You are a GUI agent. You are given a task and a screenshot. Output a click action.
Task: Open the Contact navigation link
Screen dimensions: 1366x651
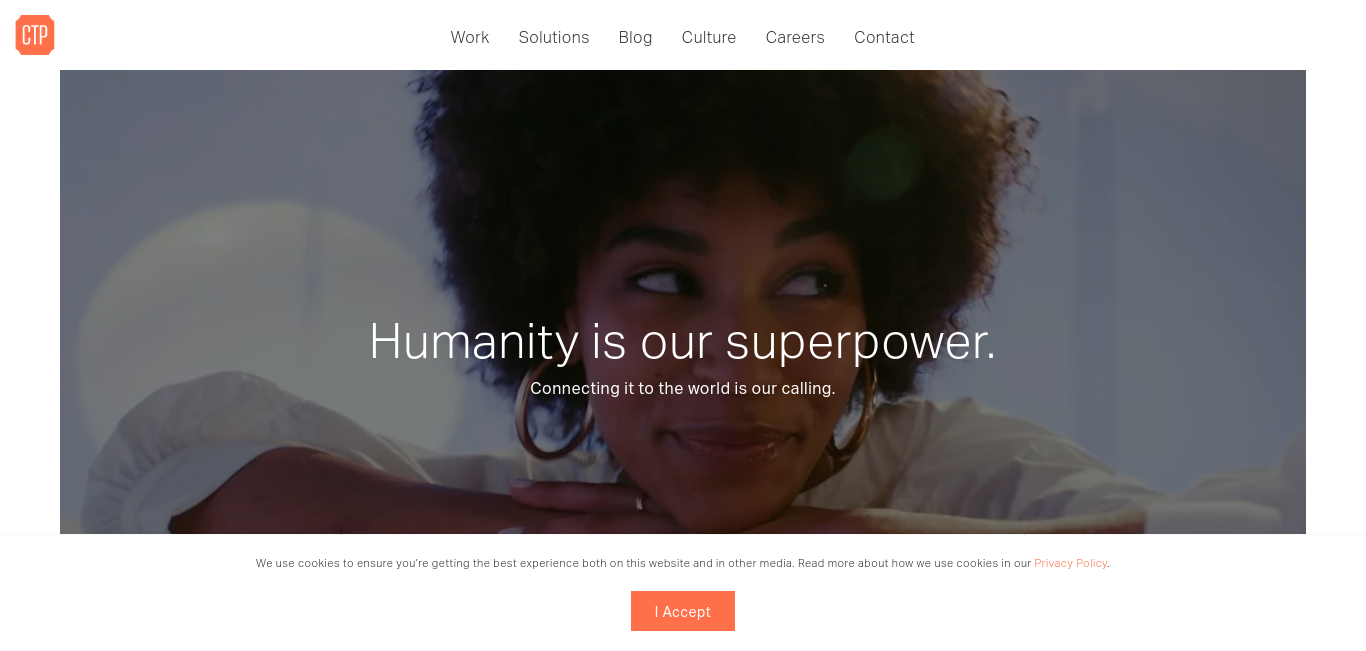click(884, 37)
